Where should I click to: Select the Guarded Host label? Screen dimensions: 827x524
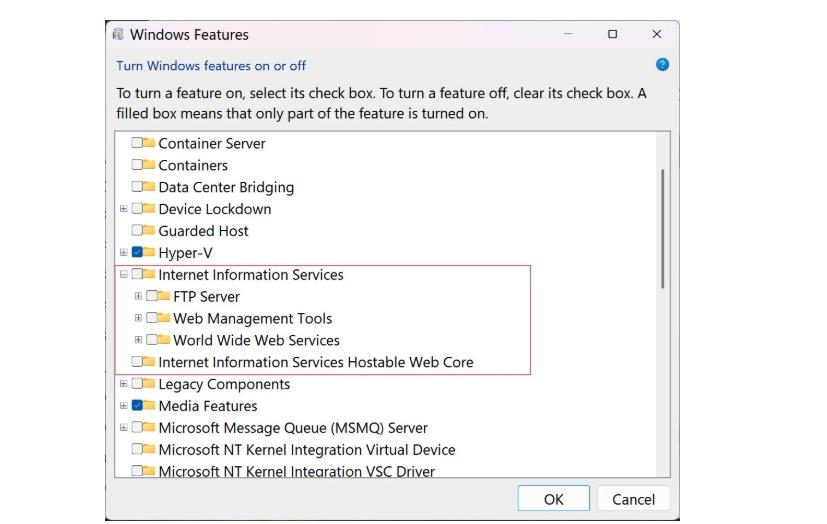click(x=203, y=231)
